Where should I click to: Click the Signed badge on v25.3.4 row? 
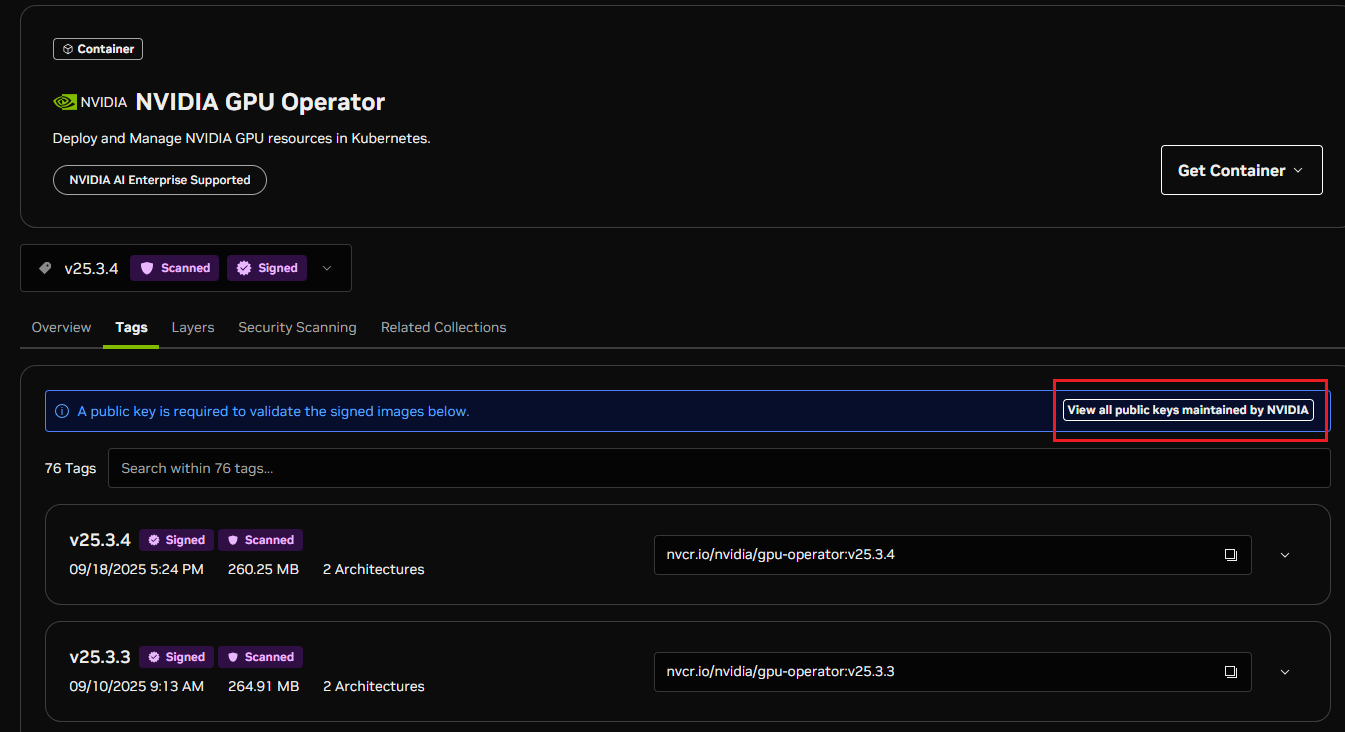(176, 540)
